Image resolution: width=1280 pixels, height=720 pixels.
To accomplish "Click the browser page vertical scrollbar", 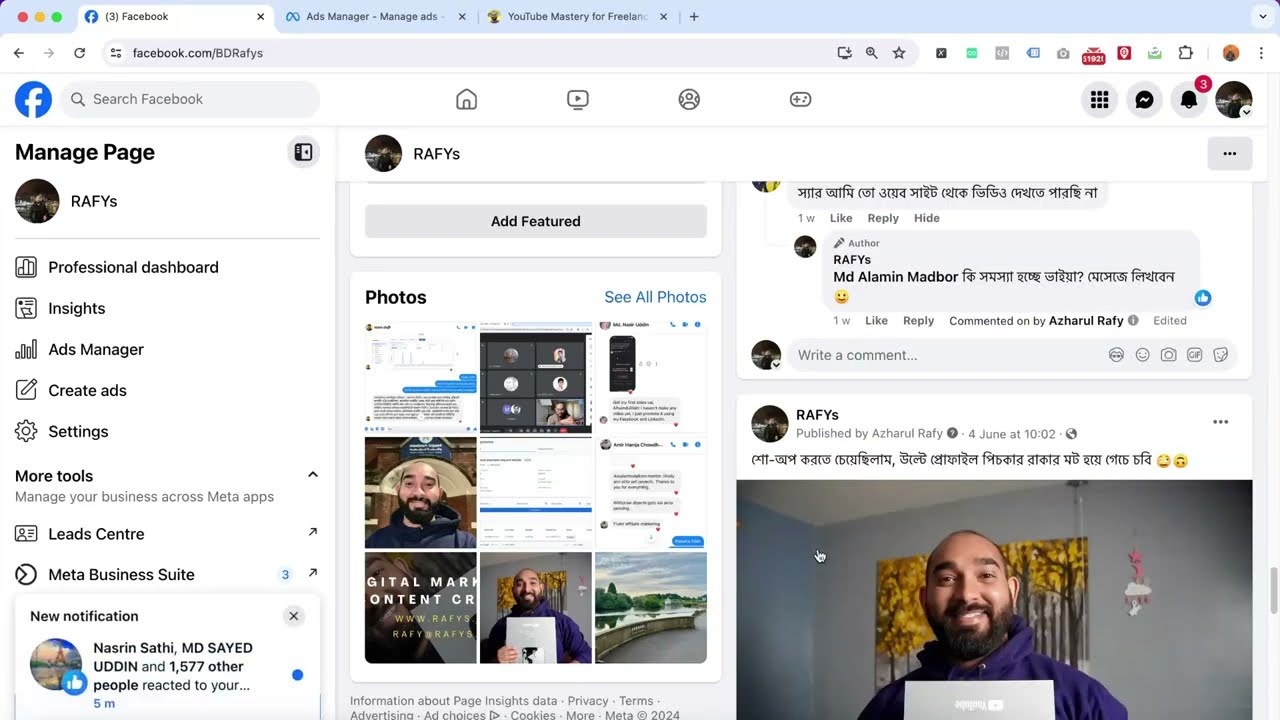I will tap(1273, 590).
